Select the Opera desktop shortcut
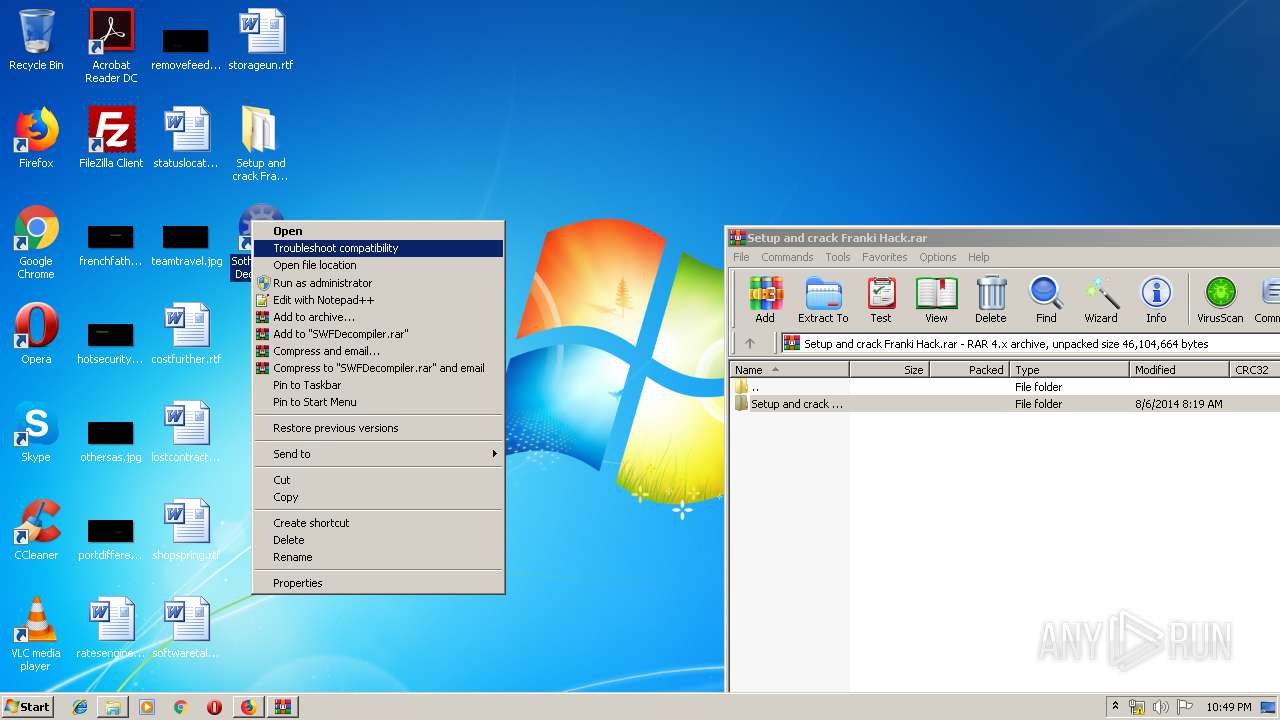Screen dimensions: 1280x720 (x=36, y=334)
